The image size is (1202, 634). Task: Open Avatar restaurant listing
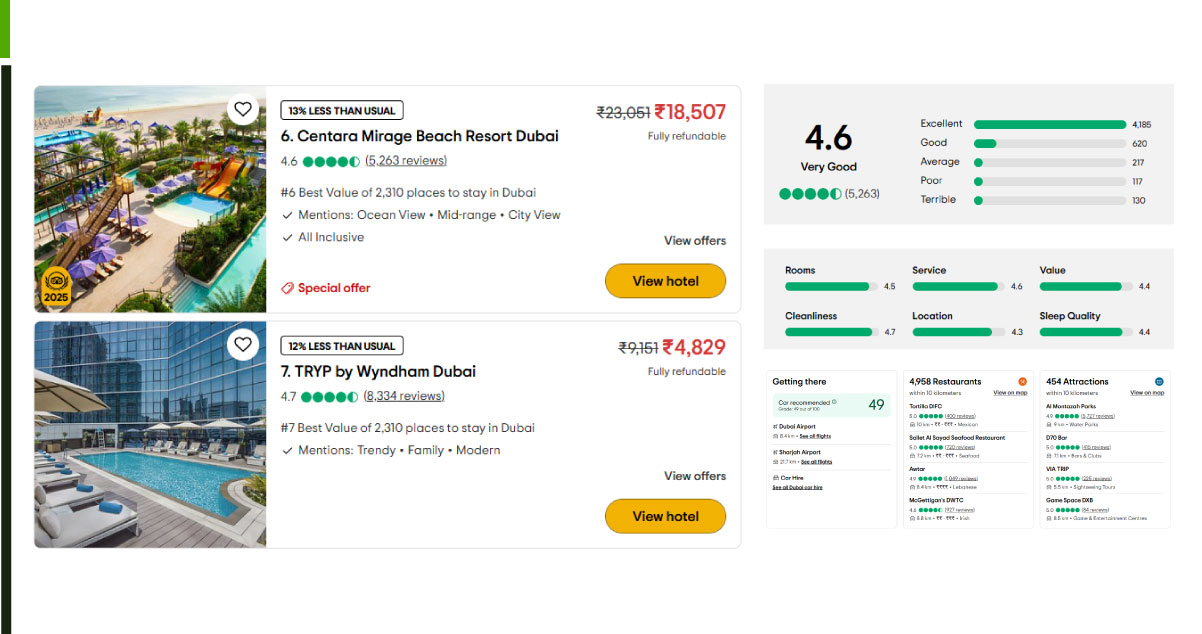tap(919, 469)
